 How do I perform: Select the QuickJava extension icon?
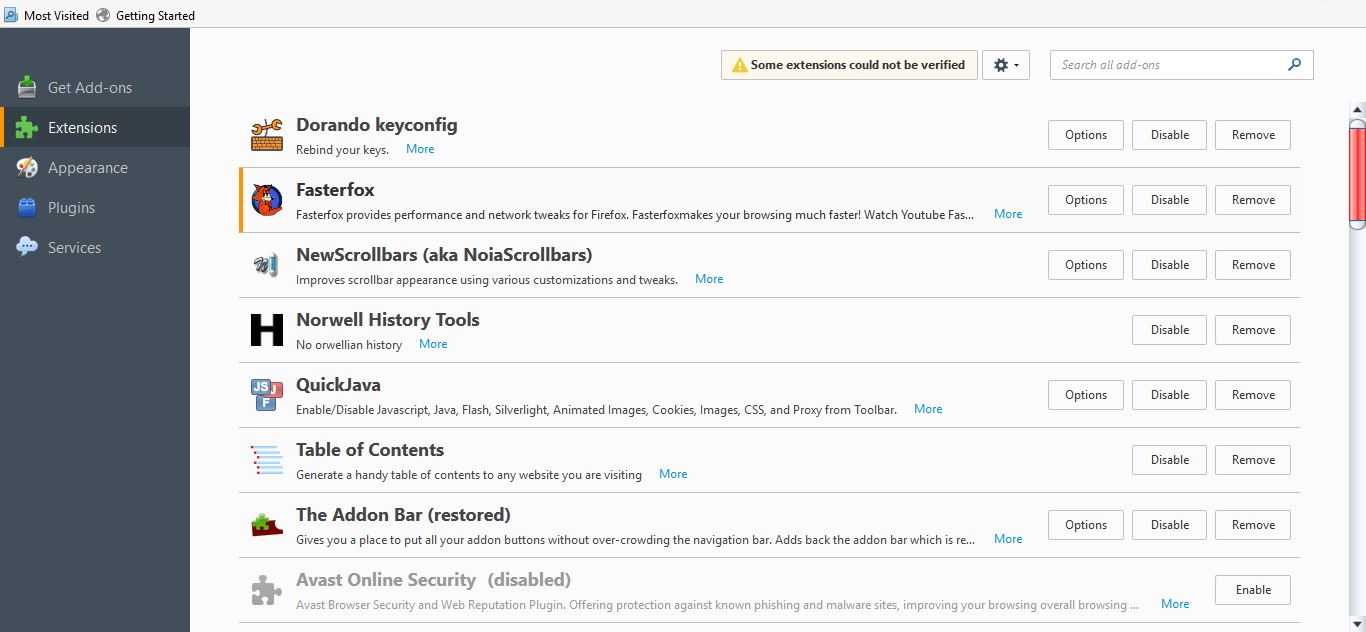click(x=265, y=394)
